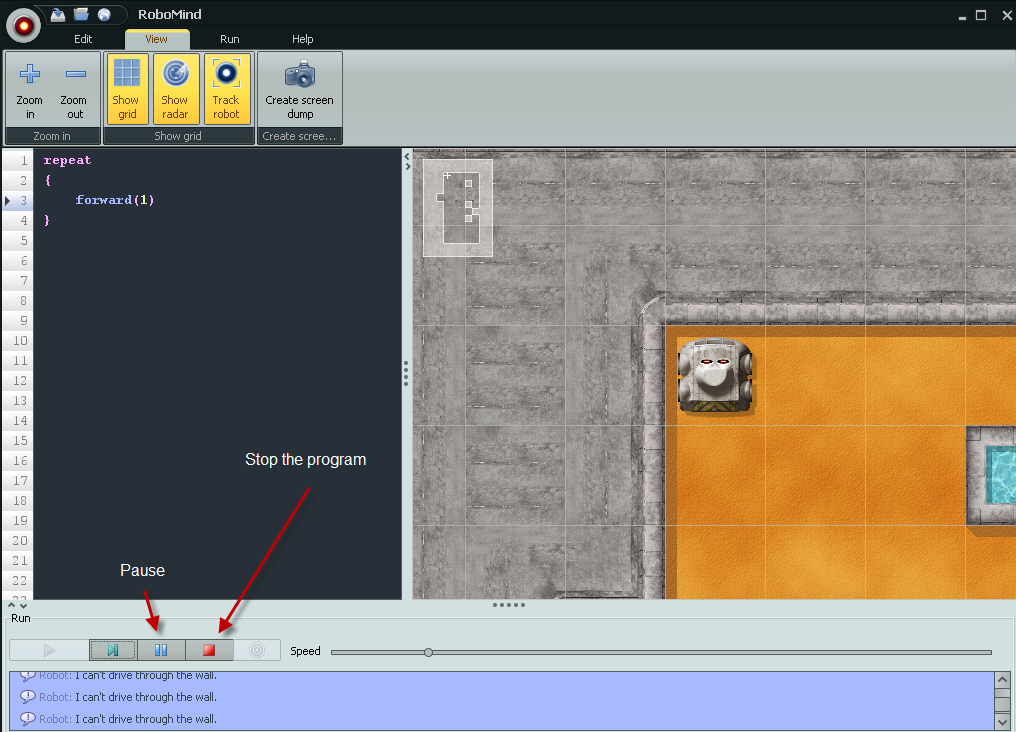The image size is (1016, 732).
Task: Toggle Show radar option
Action: [176, 89]
